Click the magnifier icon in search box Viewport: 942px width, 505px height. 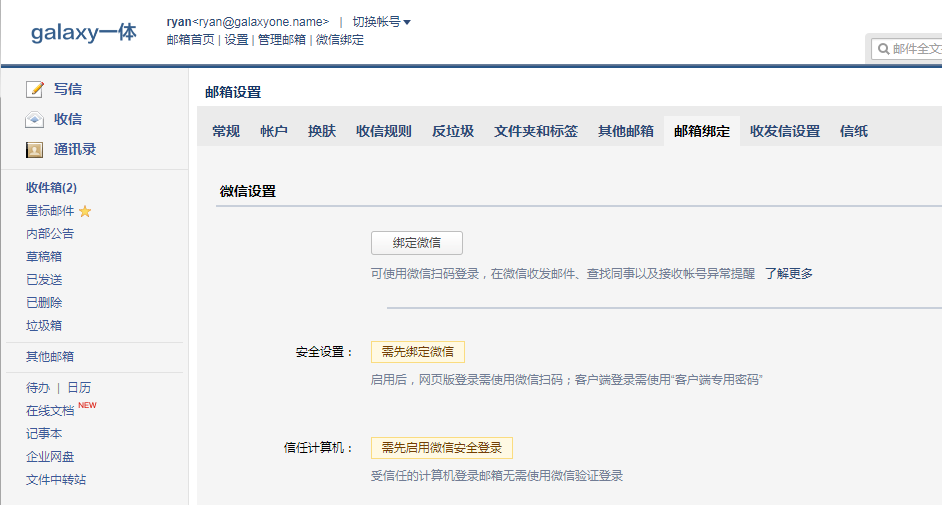(x=883, y=49)
